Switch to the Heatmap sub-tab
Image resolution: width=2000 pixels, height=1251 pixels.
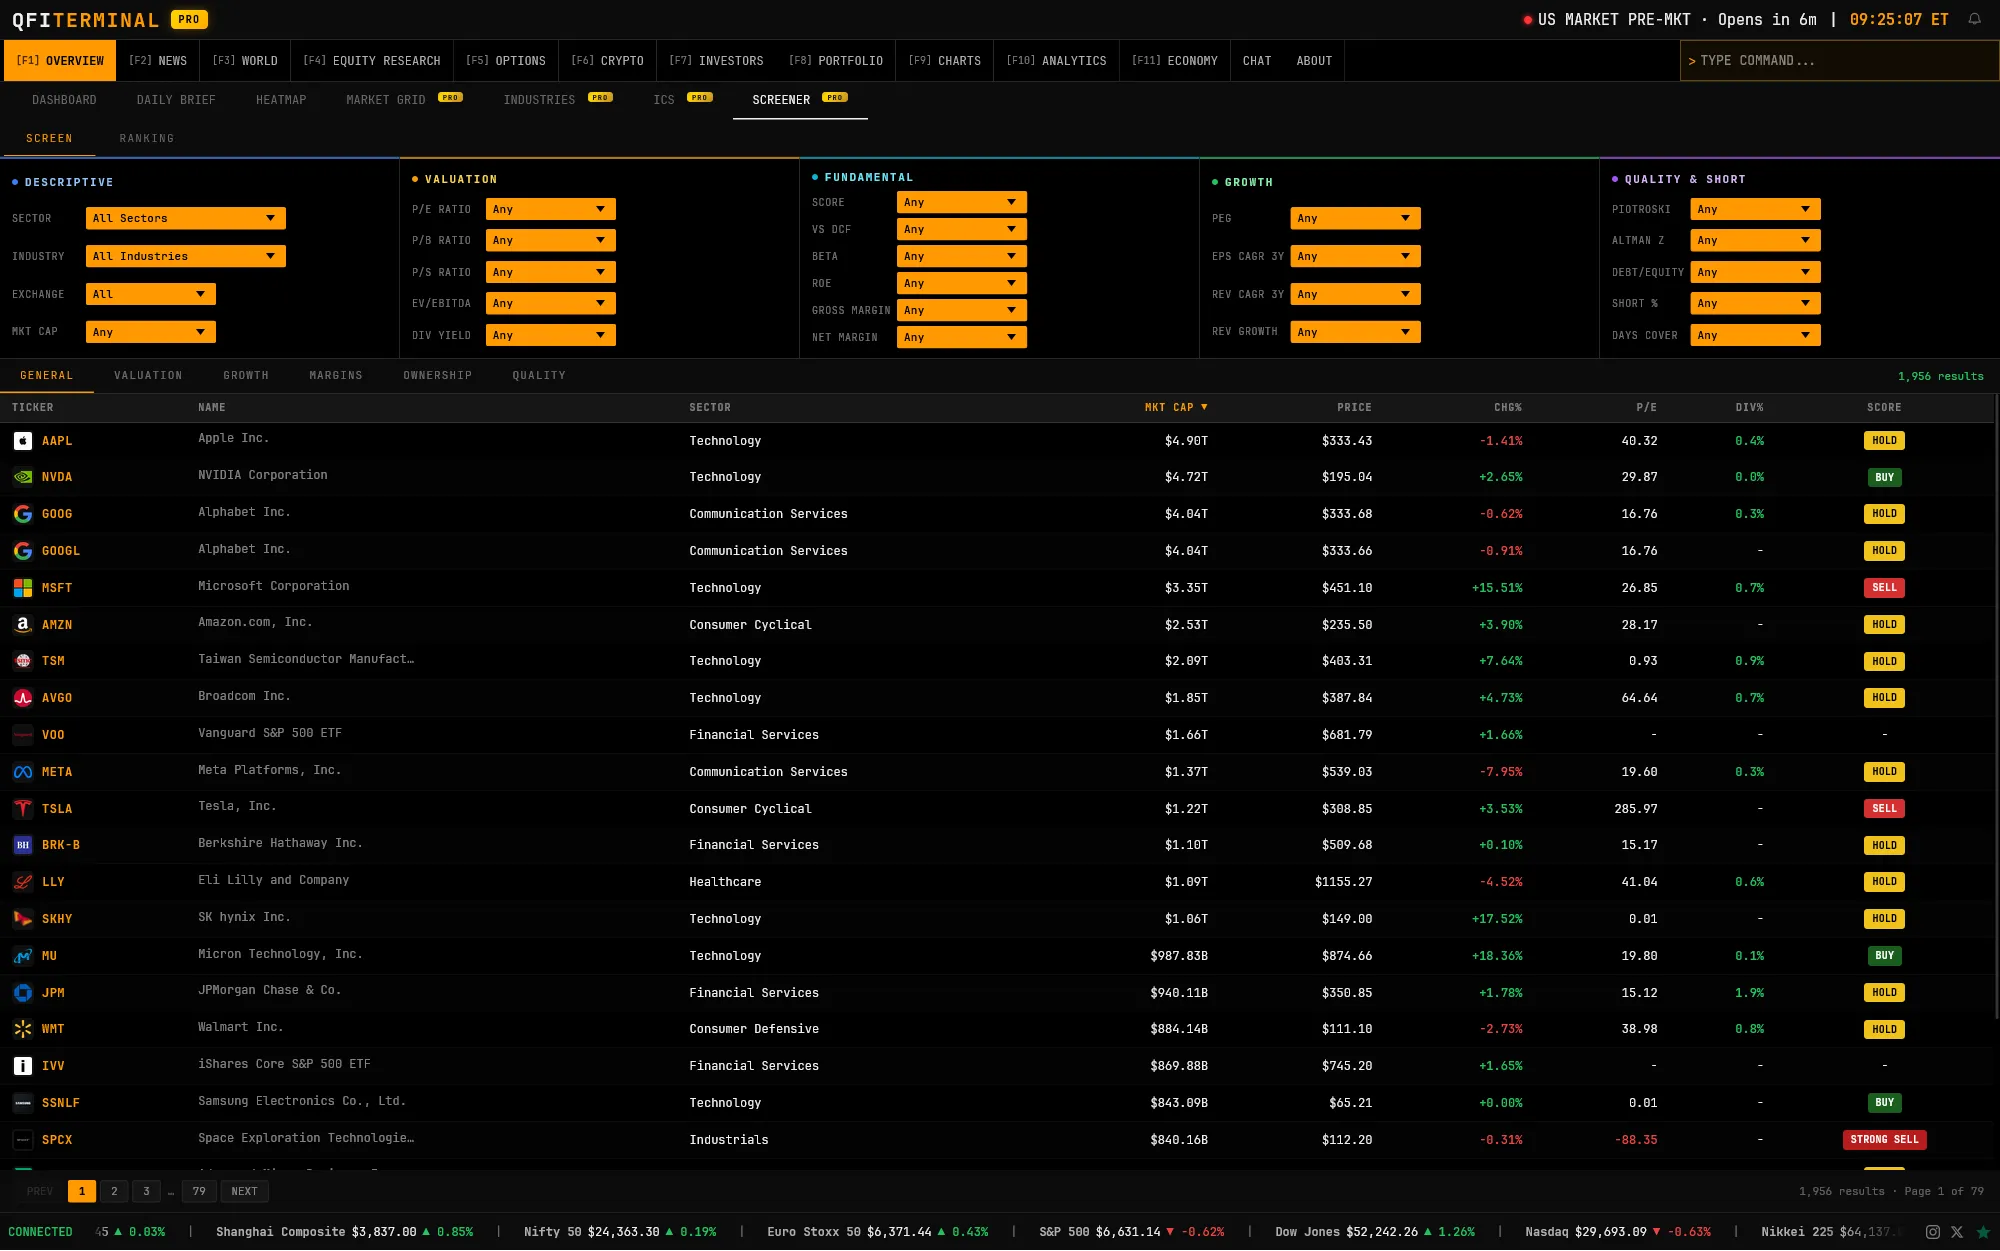click(281, 100)
